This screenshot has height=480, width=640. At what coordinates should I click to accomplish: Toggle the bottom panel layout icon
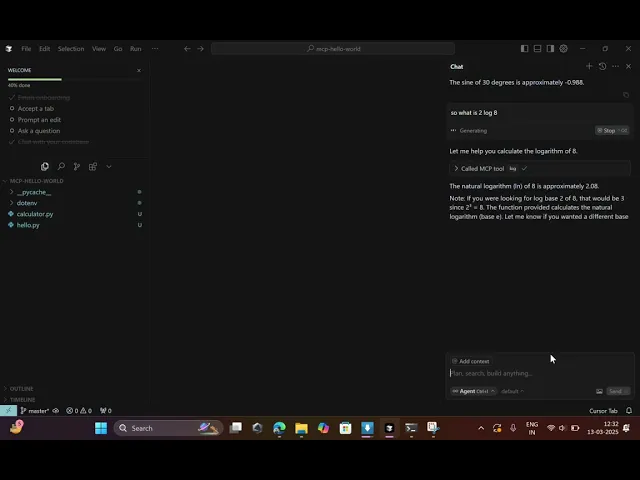pos(538,49)
